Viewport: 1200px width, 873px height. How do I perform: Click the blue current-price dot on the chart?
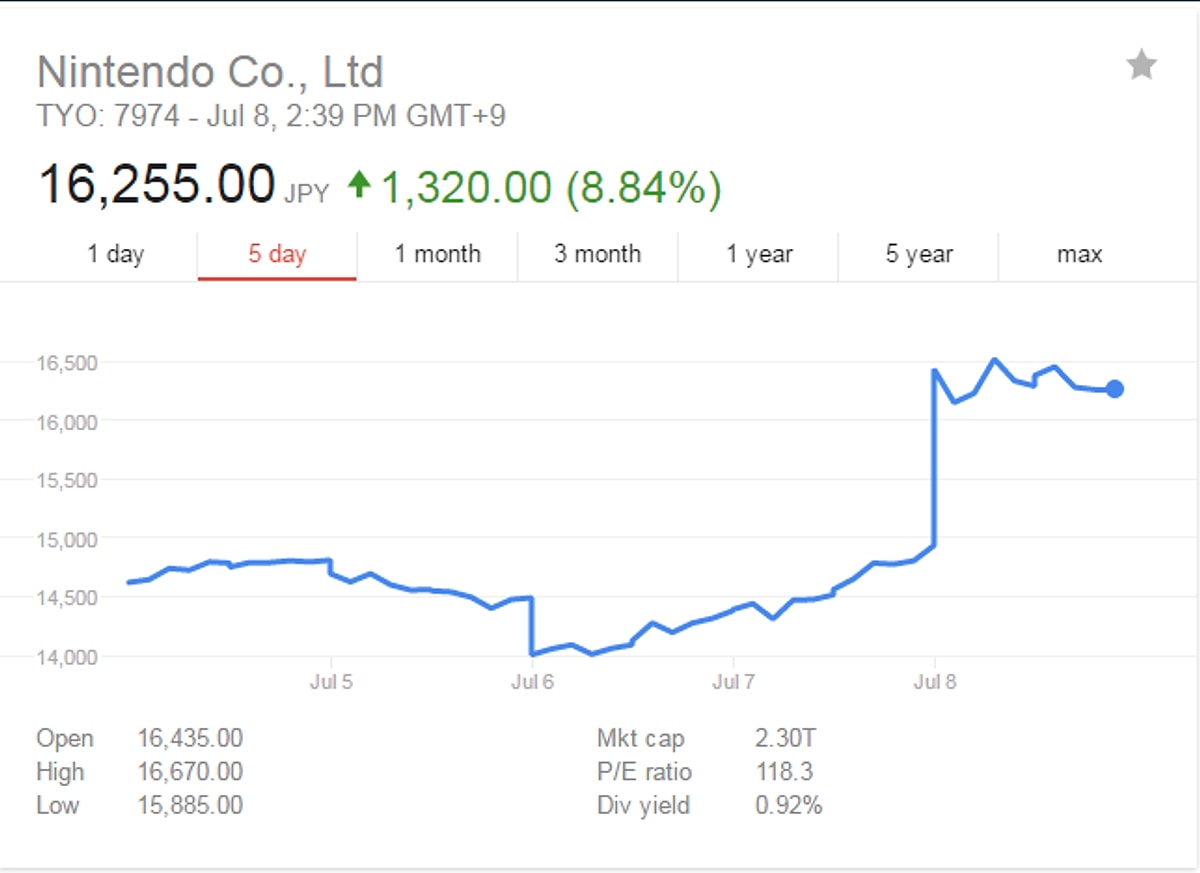click(x=1115, y=389)
